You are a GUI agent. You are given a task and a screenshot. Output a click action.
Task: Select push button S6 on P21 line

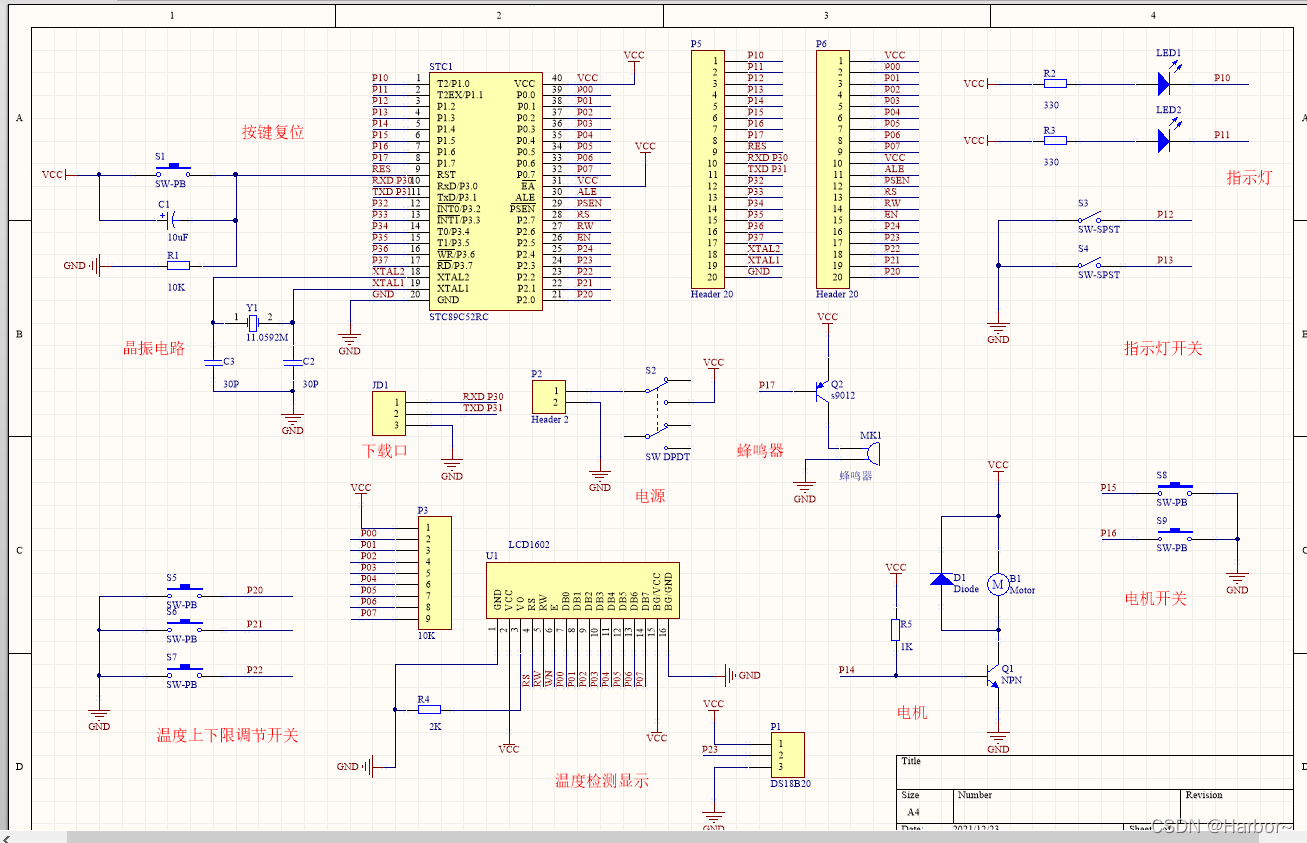pos(184,626)
